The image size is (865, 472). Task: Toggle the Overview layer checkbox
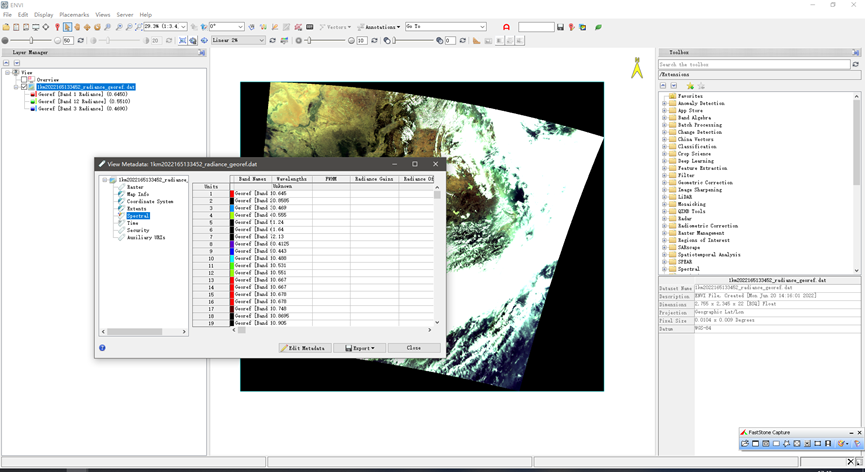click(x=24, y=80)
